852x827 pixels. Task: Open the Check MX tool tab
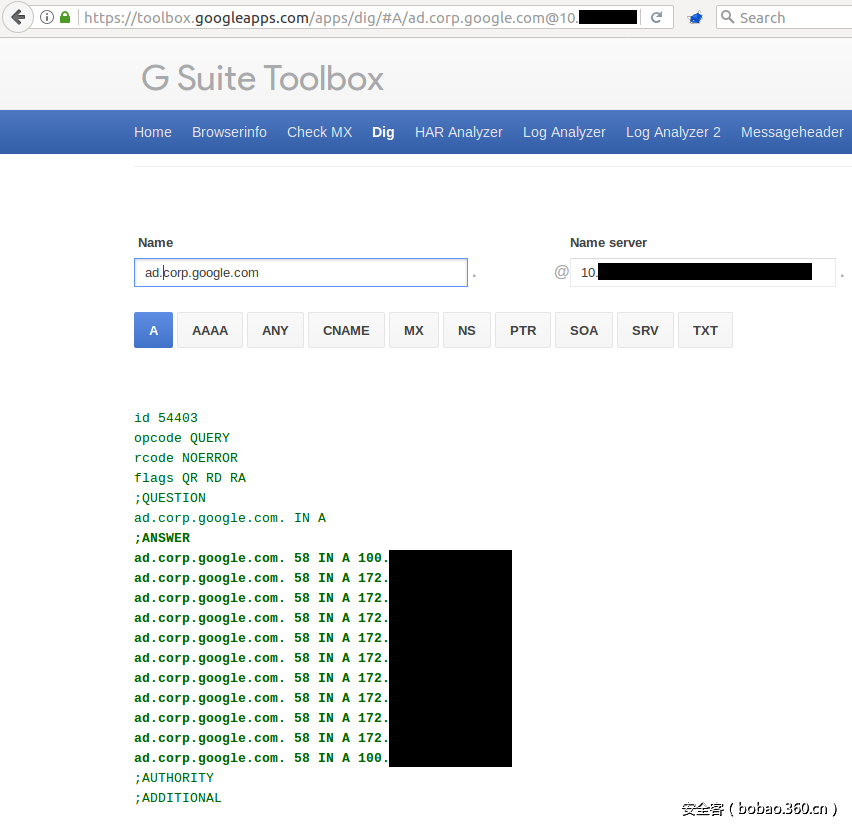pos(319,132)
